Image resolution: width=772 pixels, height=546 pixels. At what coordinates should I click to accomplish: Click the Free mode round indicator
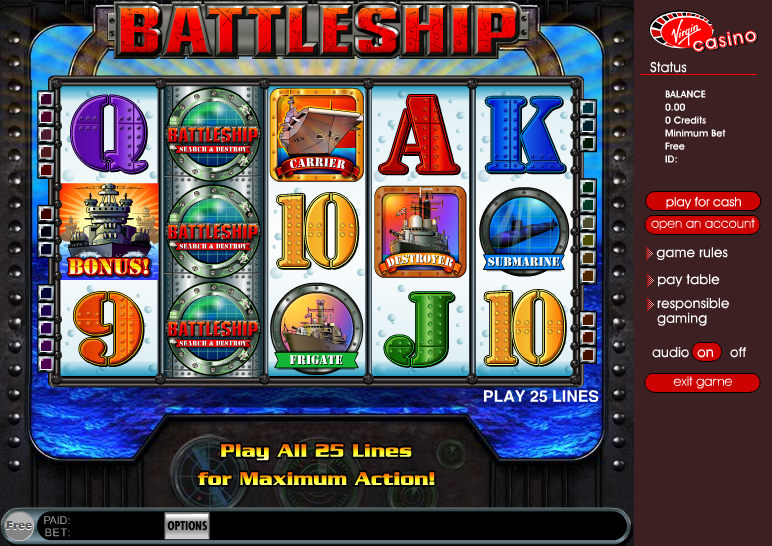click(x=19, y=526)
